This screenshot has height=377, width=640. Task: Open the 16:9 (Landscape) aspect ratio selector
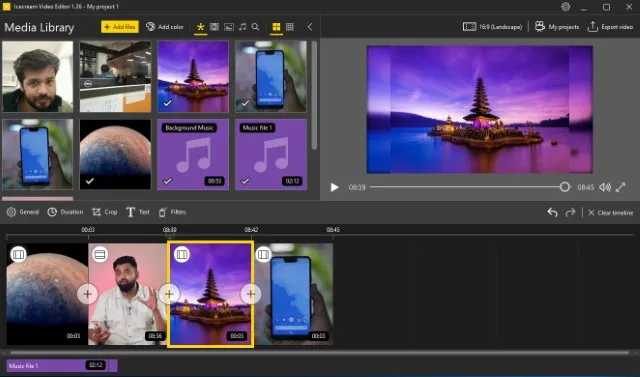492,27
